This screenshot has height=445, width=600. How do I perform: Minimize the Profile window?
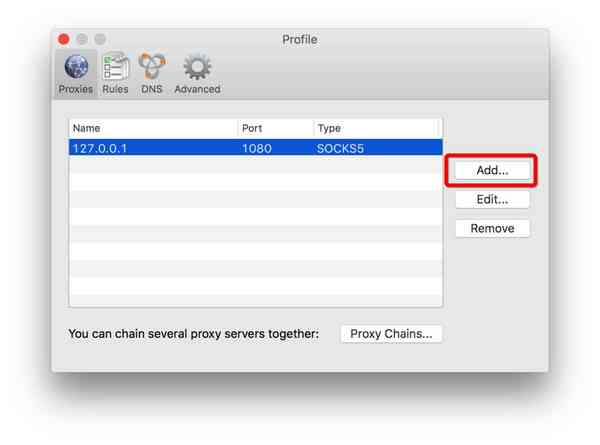coord(82,39)
